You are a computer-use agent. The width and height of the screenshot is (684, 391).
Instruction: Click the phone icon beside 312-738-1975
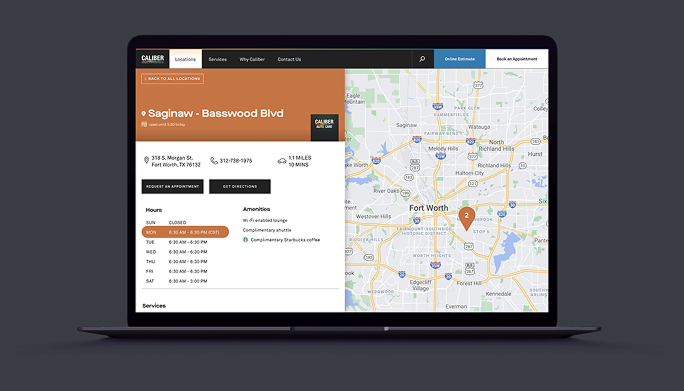(214, 161)
